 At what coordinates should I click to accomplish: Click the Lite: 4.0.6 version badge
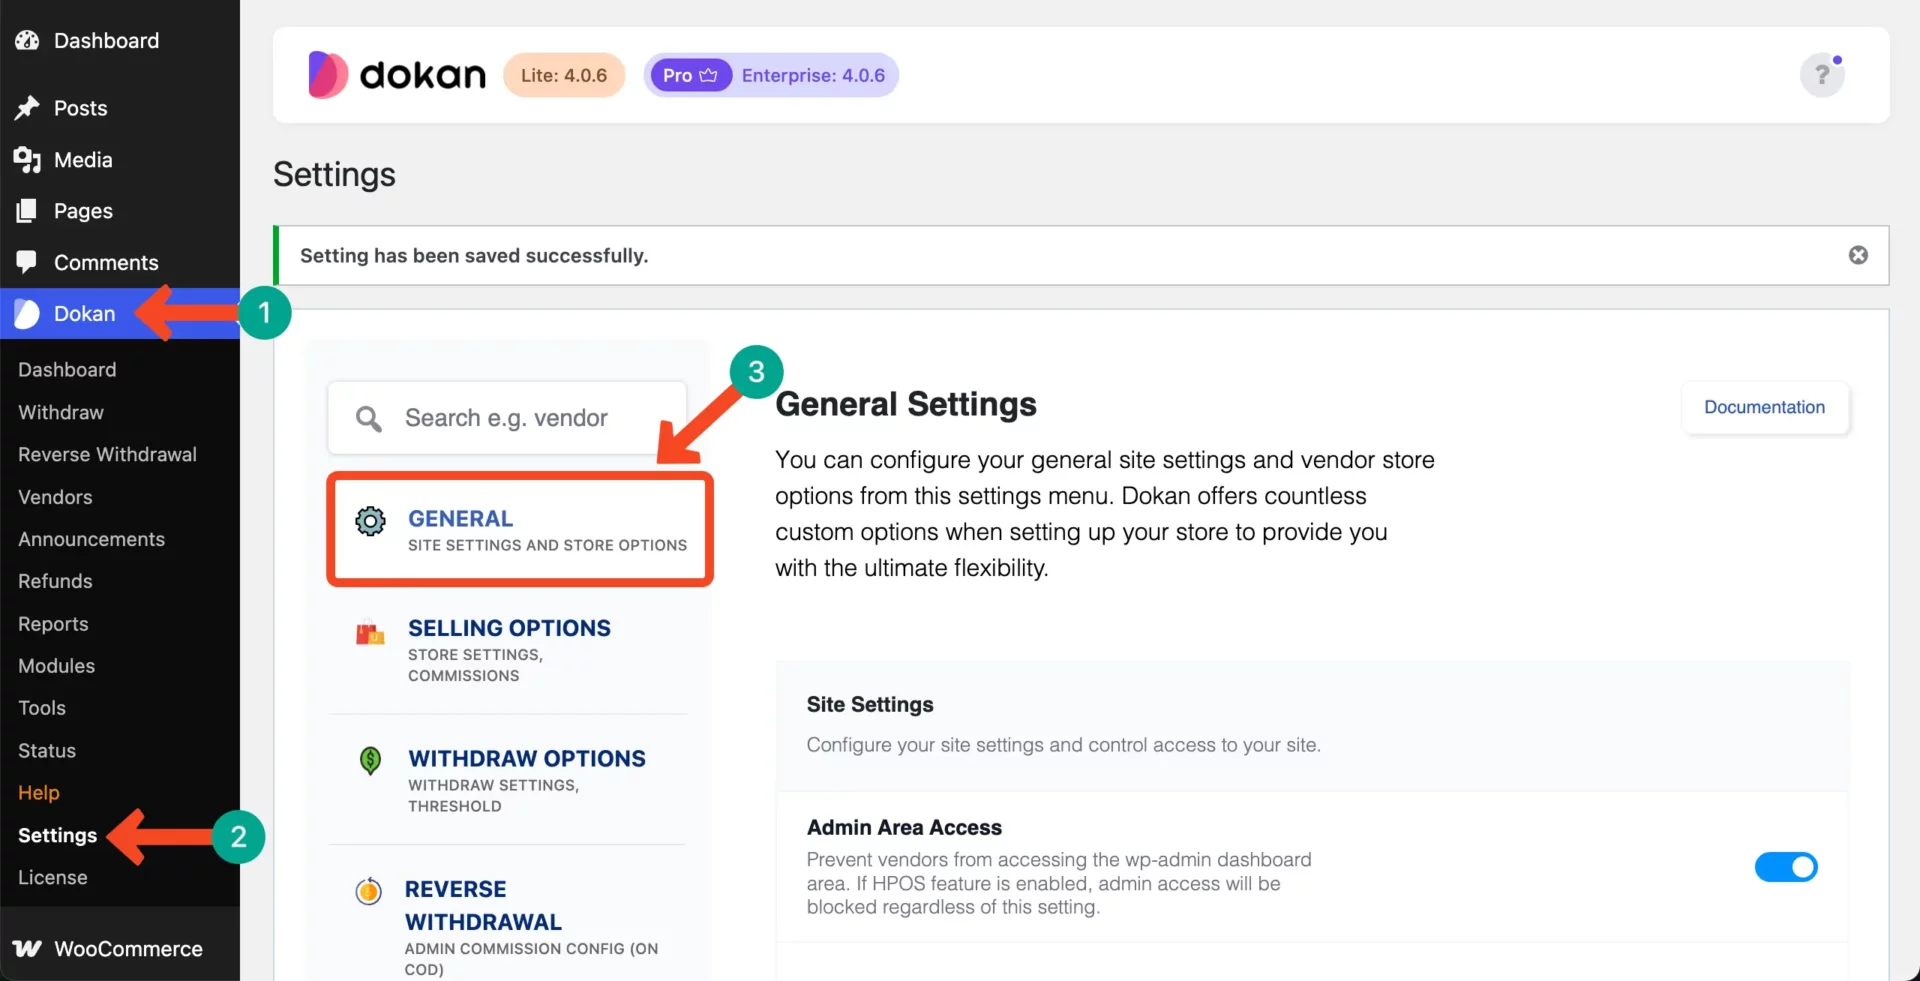pos(564,75)
